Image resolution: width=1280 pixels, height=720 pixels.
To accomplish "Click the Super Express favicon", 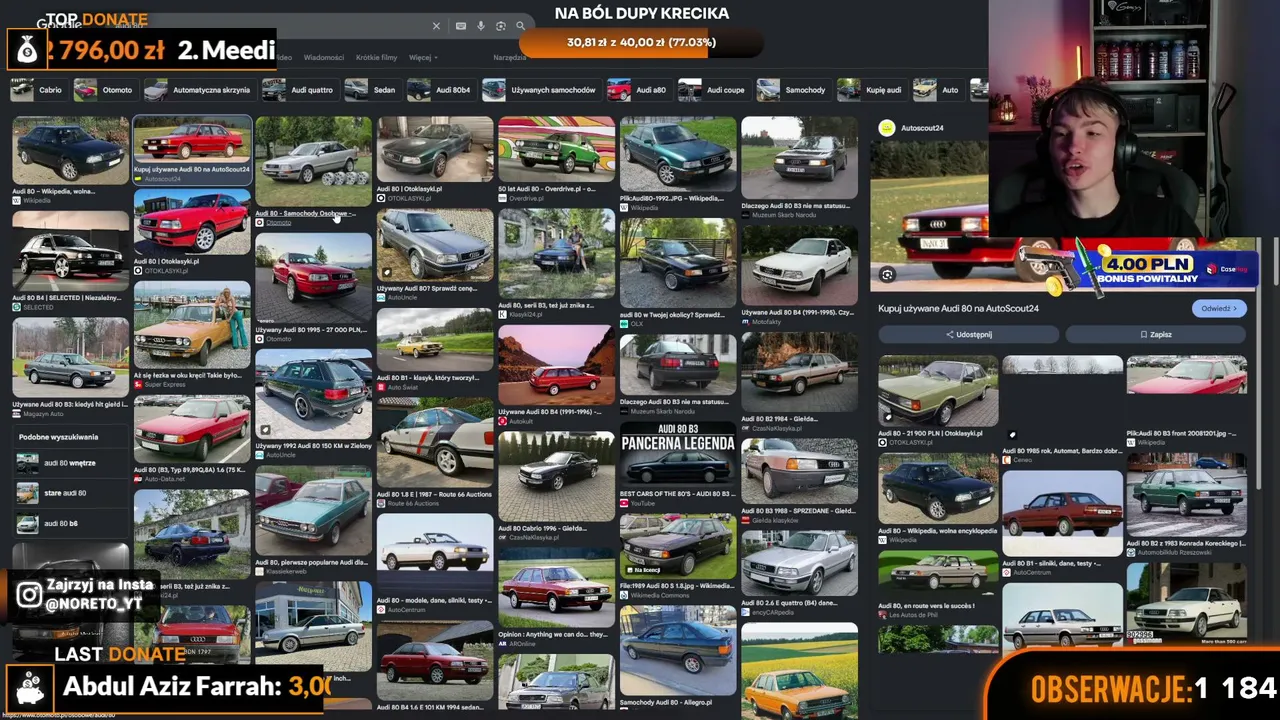I will click(138, 384).
